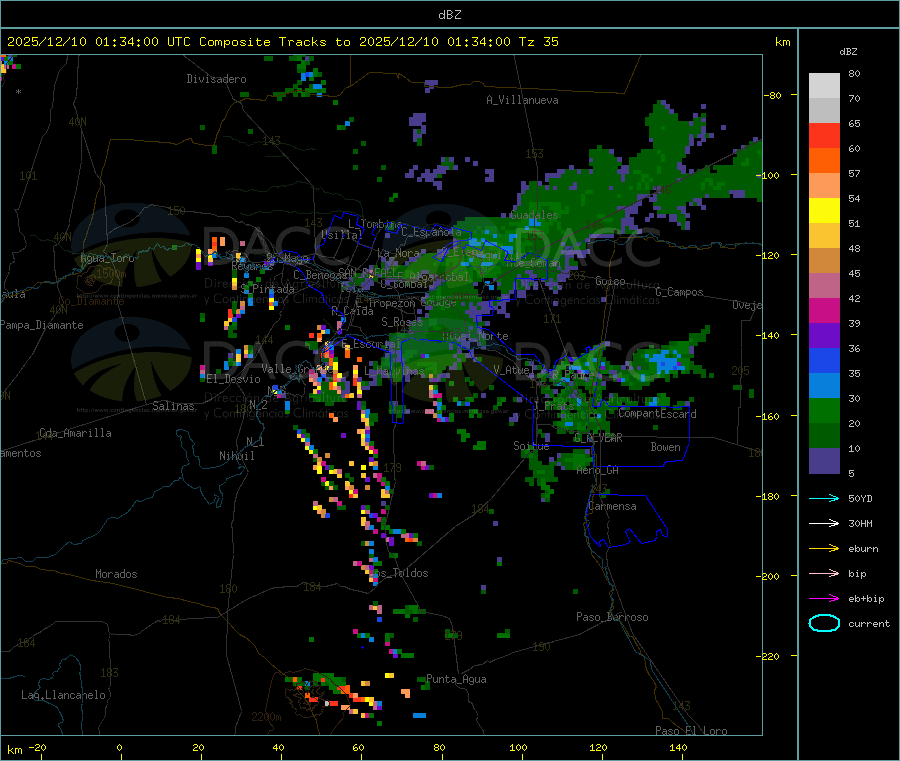Click the 'dBZ' legend heading
The width and height of the screenshot is (900, 761).
pyautogui.click(x=848, y=52)
